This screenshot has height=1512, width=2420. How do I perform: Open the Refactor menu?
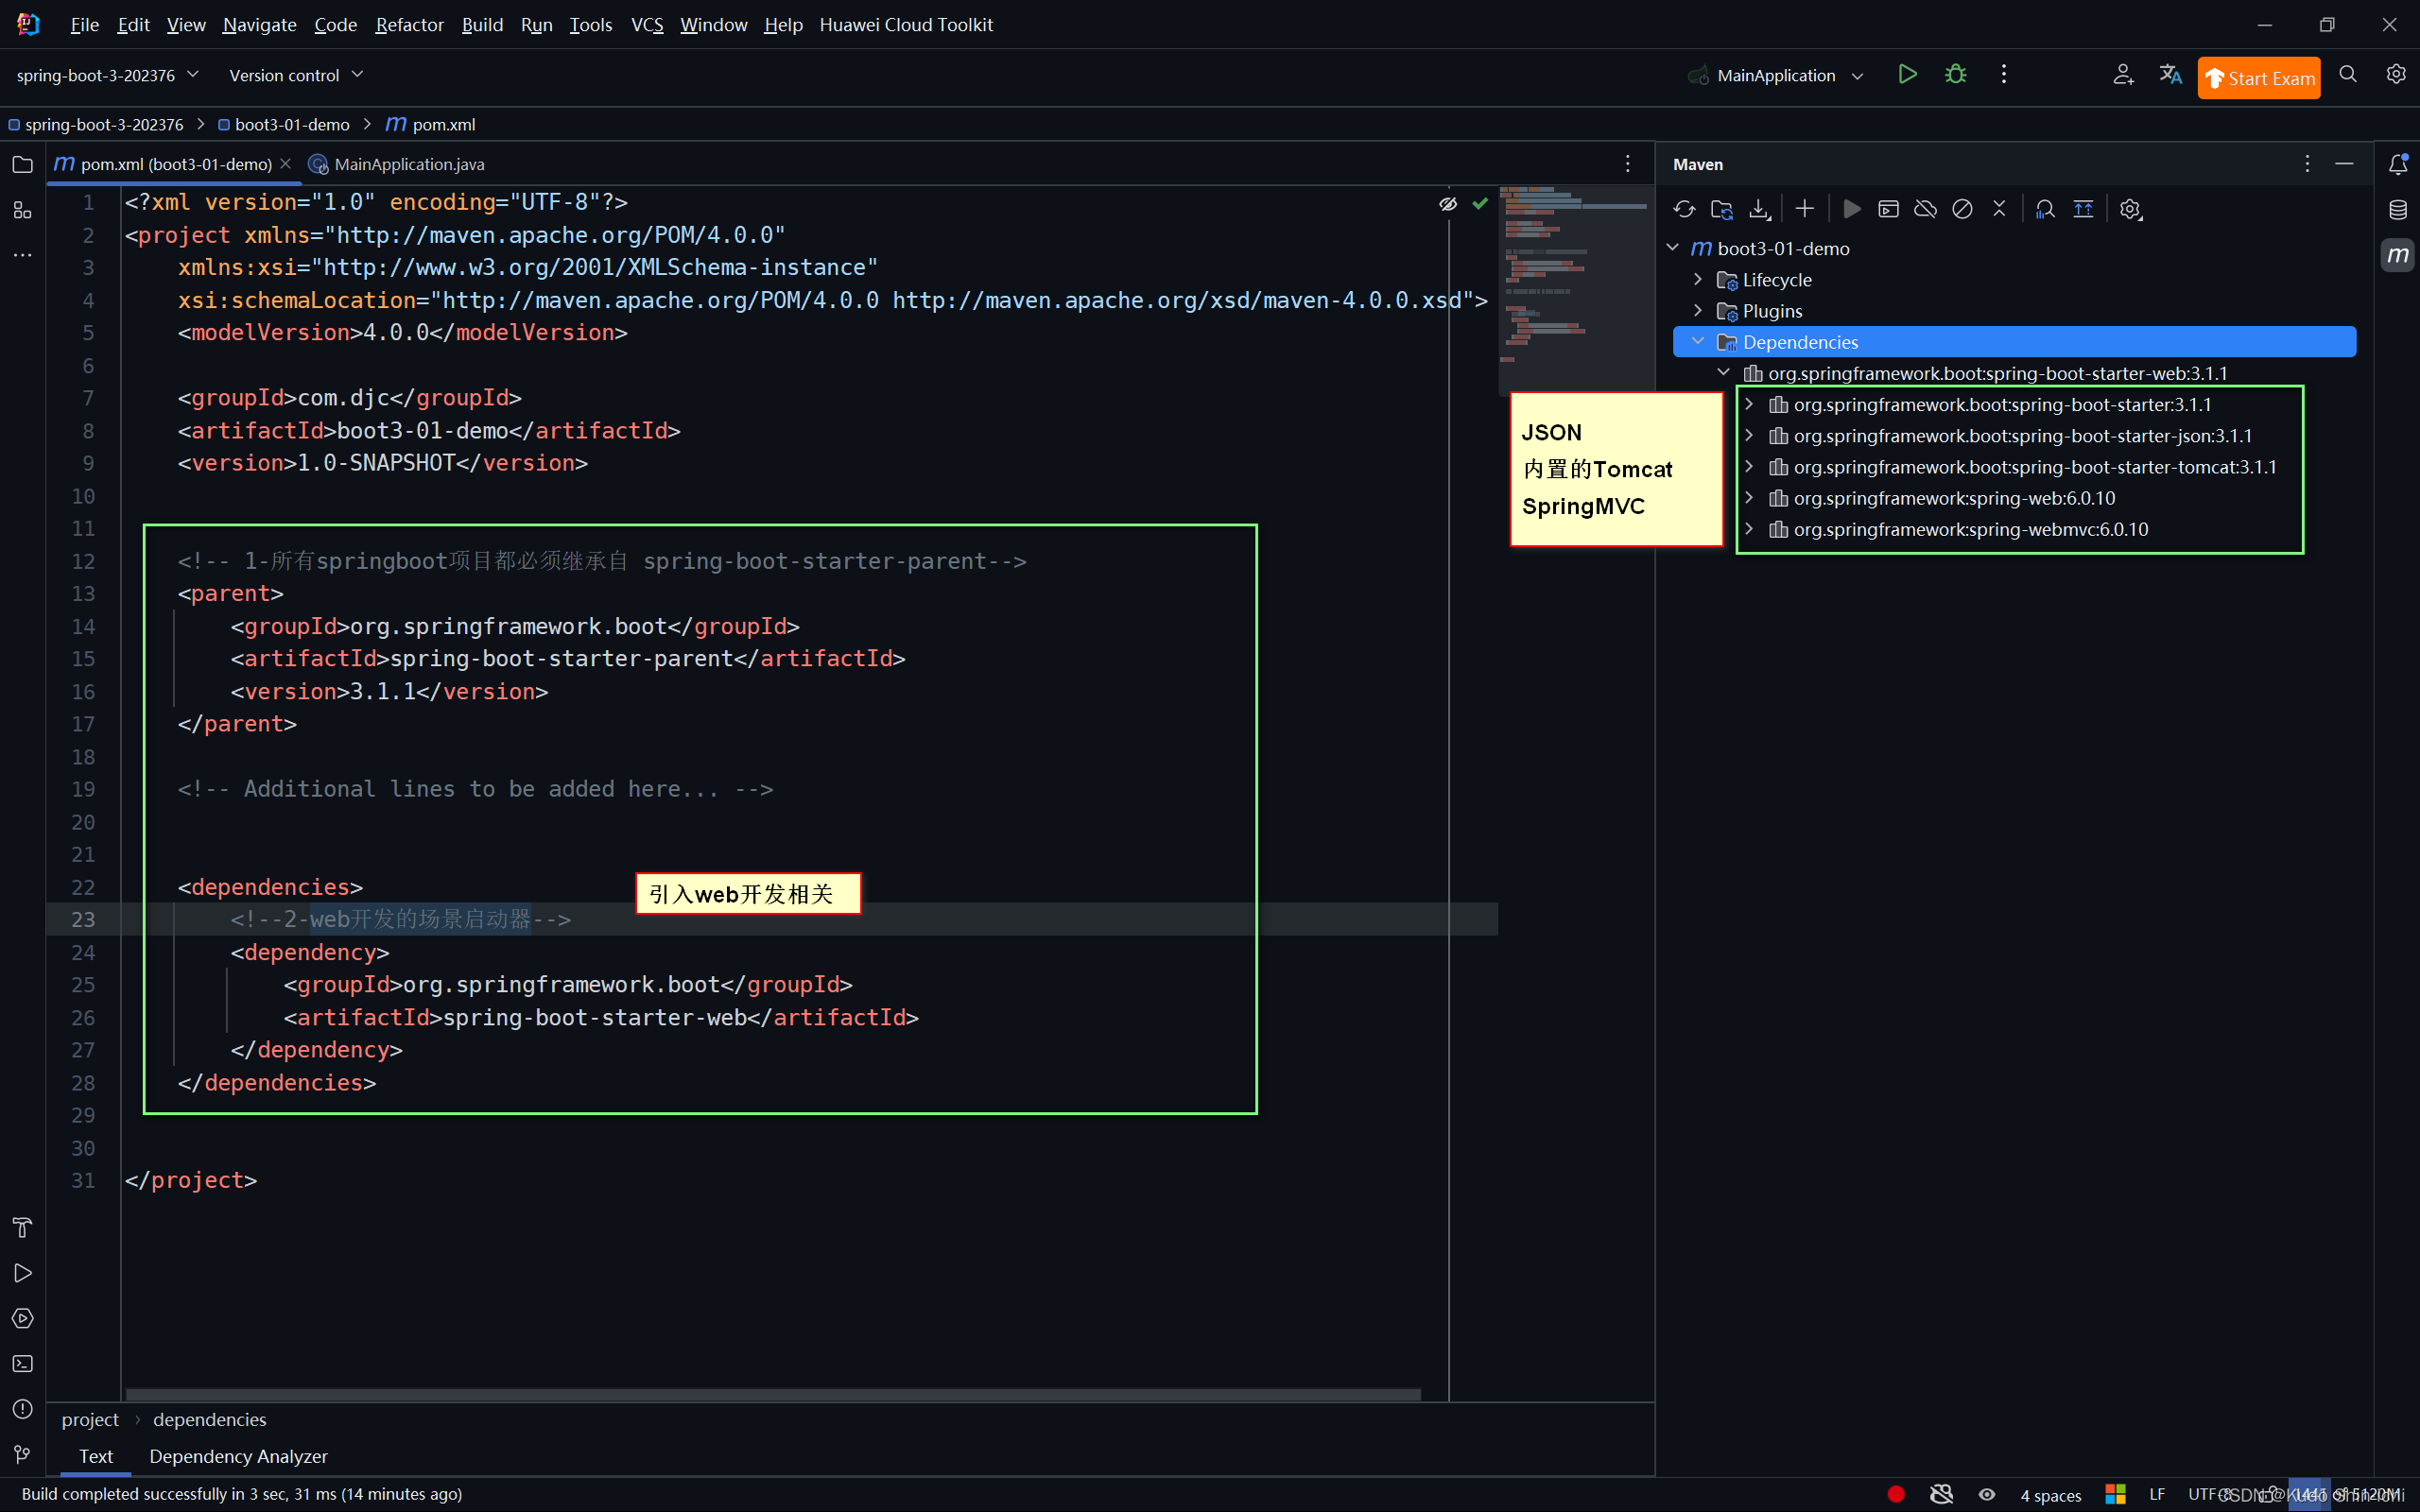(x=409, y=24)
